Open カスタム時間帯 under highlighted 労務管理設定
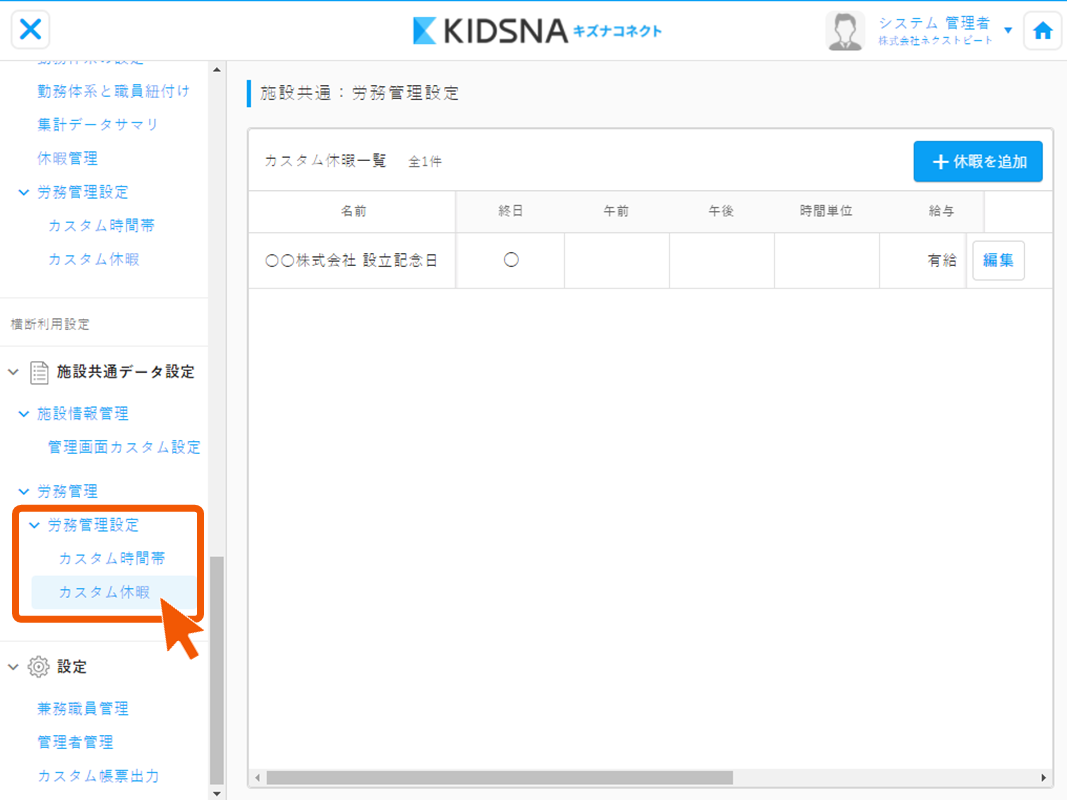The image size is (1067, 800). 112,558
